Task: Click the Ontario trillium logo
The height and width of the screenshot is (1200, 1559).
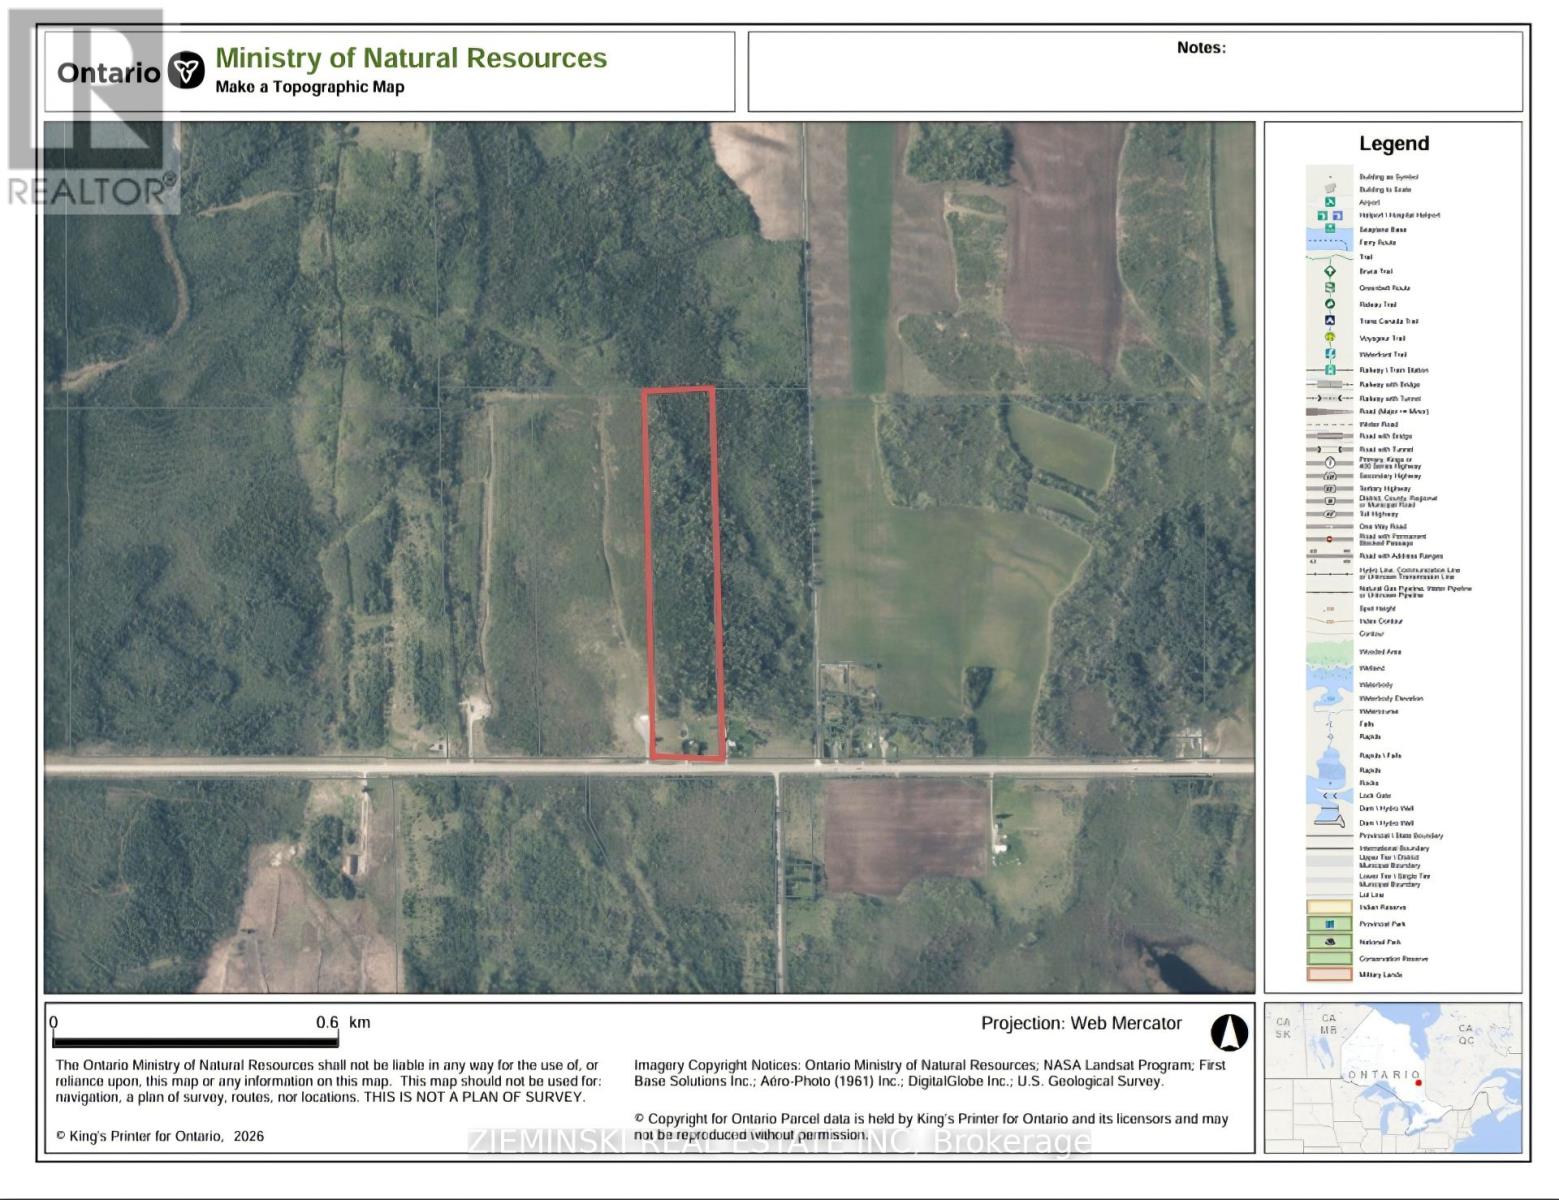Action: tap(186, 72)
